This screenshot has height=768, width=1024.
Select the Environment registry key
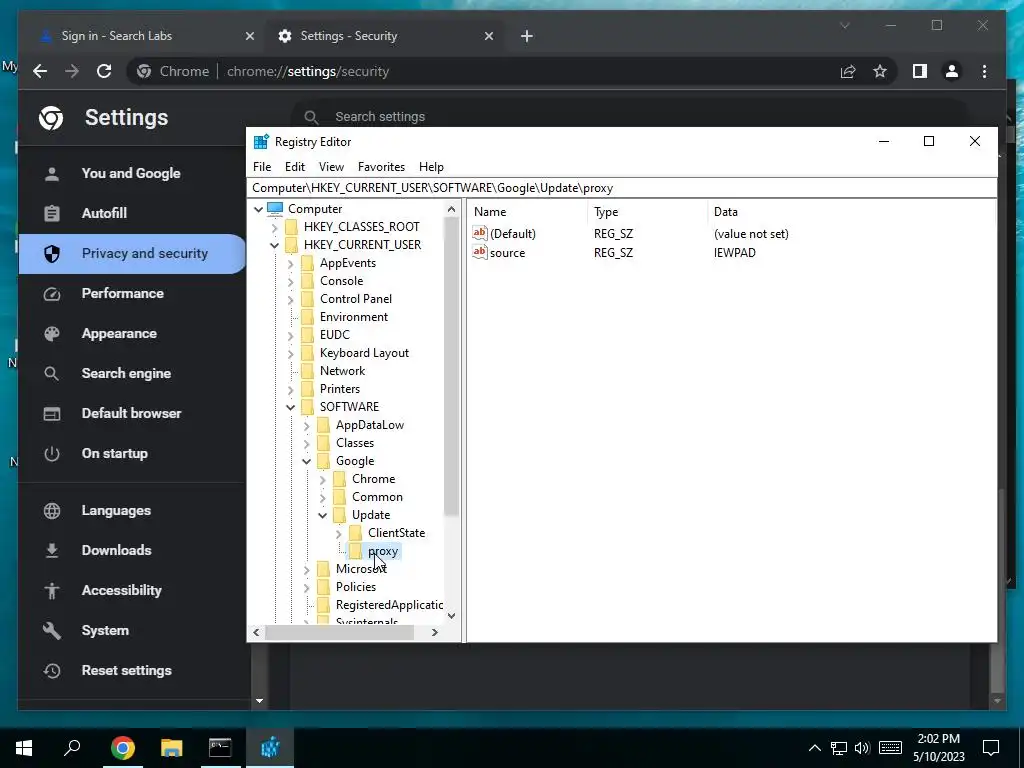(354, 317)
